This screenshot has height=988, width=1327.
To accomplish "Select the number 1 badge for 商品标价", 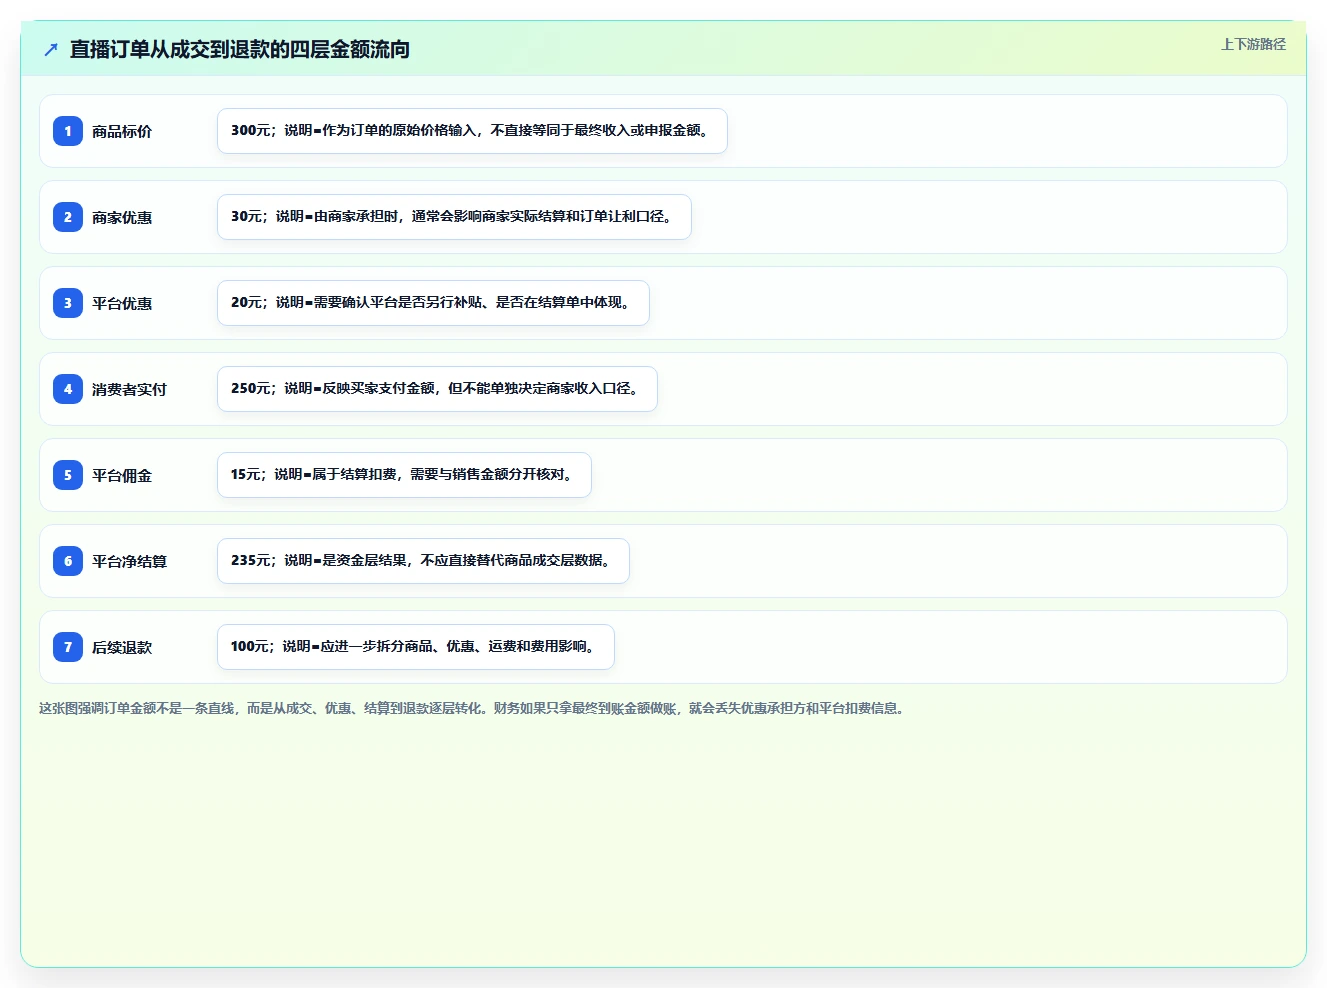I will coord(68,131).
